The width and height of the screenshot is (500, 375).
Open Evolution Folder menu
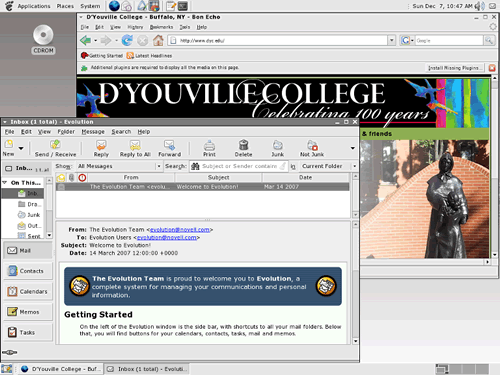[x=66, y=132]
